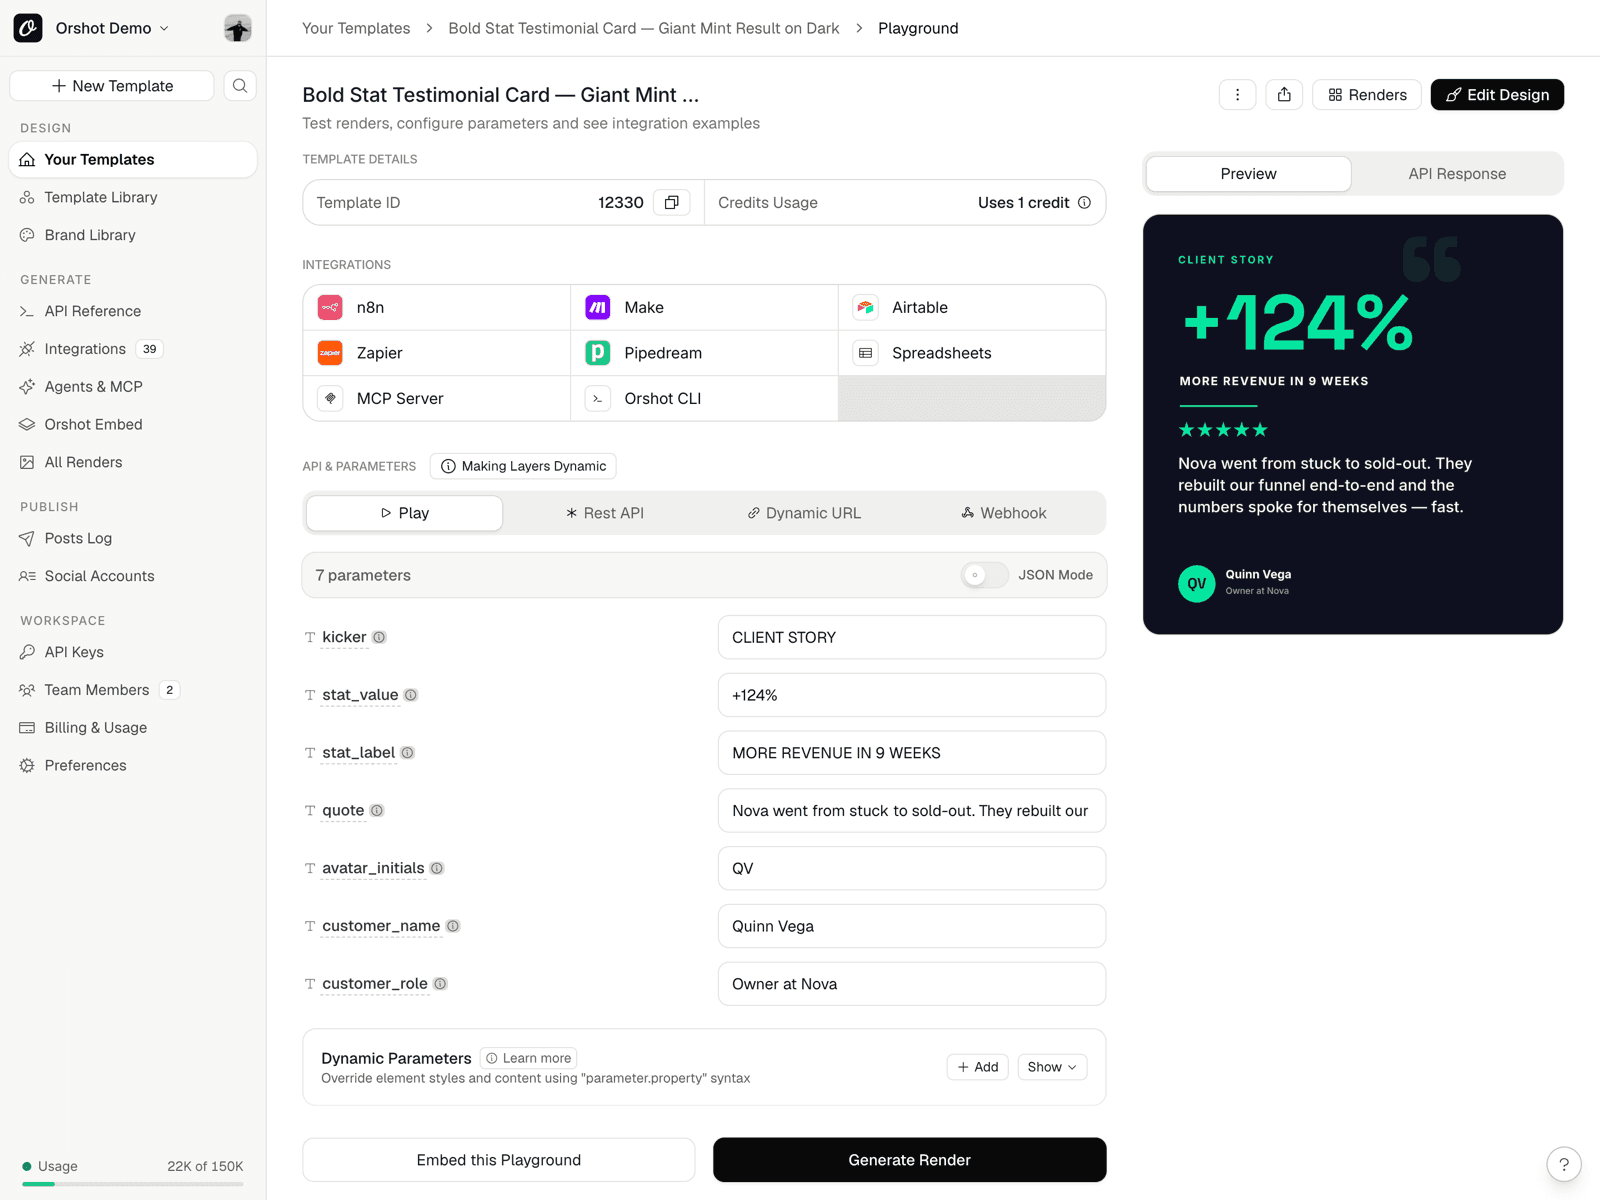Click the Edit Design button
The width and height of the screenshot is (1600, 1200).
1497,95
